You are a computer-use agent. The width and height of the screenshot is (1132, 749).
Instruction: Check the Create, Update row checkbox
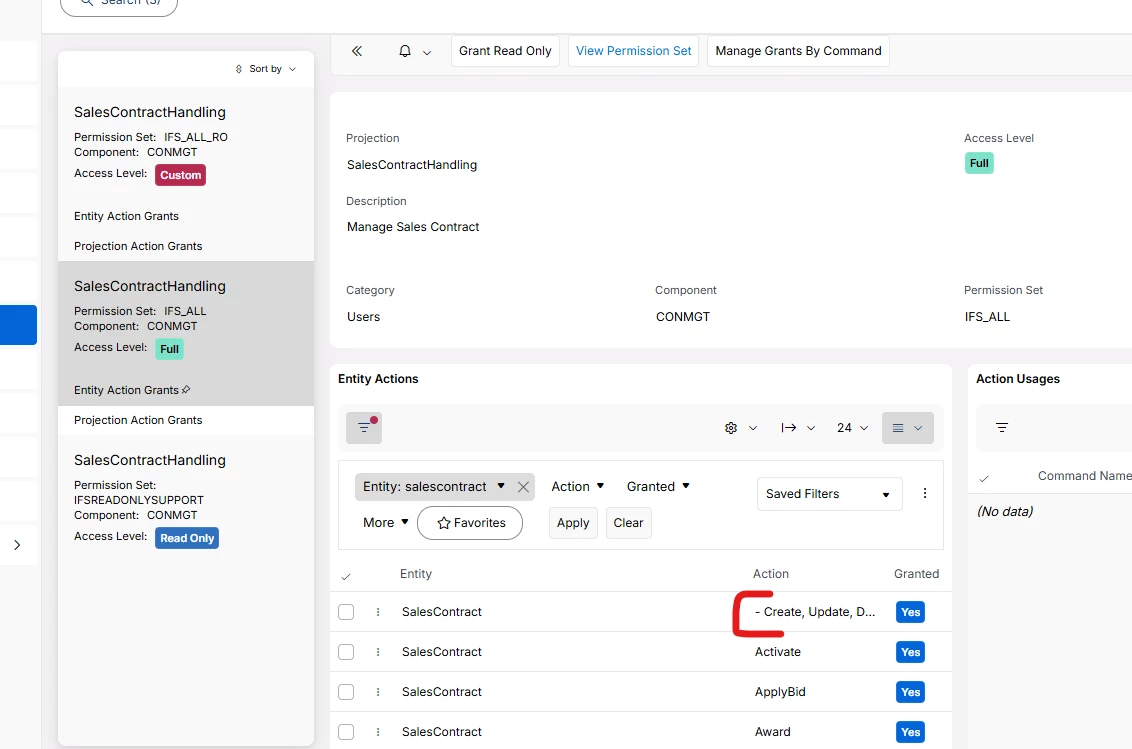pos(347,612)
